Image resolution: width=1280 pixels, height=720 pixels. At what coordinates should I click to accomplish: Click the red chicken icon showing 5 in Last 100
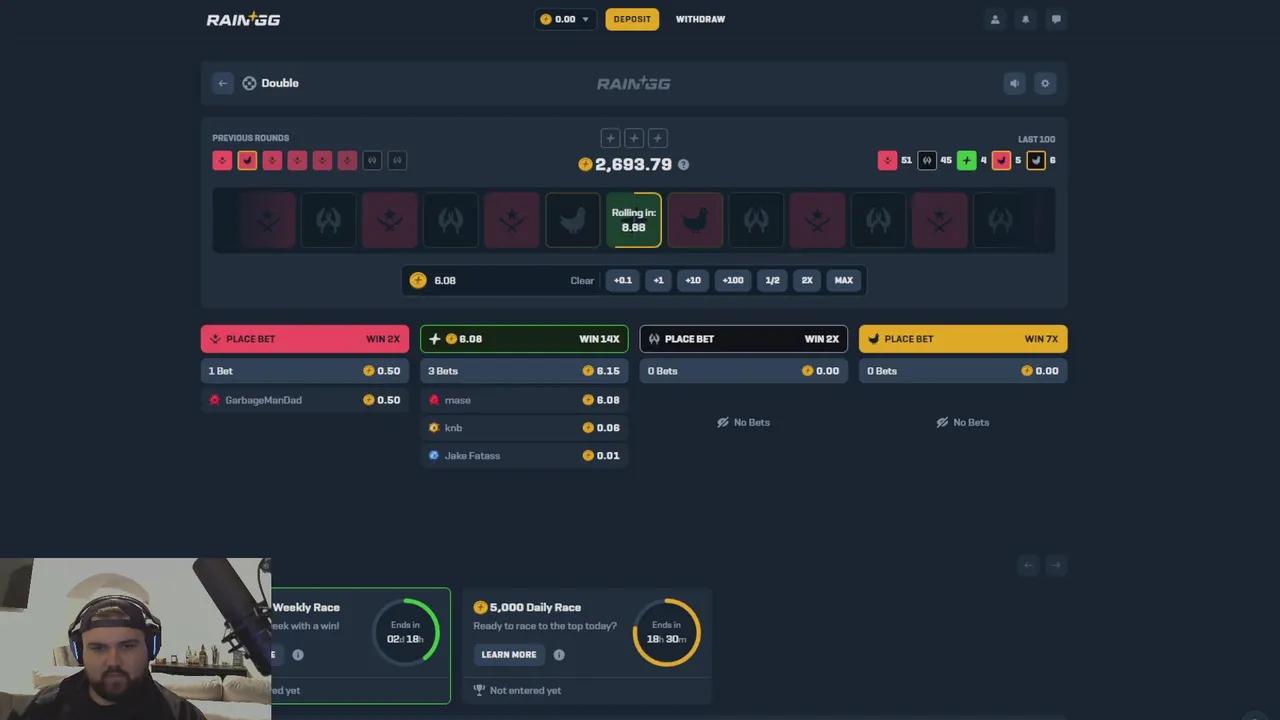(1001, 160)
